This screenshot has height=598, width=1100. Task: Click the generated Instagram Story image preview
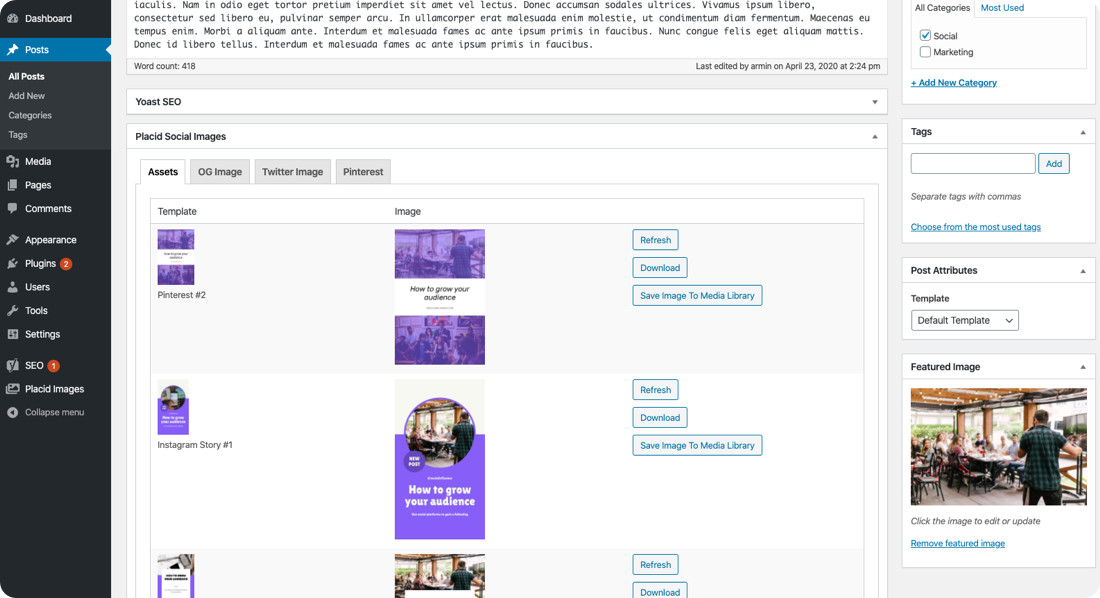coord(440,460)
